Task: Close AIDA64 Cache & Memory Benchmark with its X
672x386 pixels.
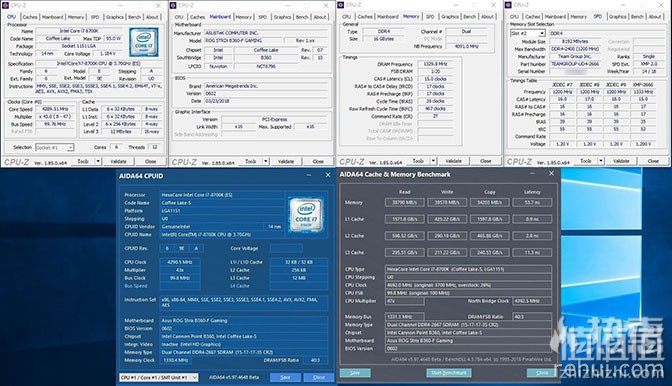Action: point(552,174)
